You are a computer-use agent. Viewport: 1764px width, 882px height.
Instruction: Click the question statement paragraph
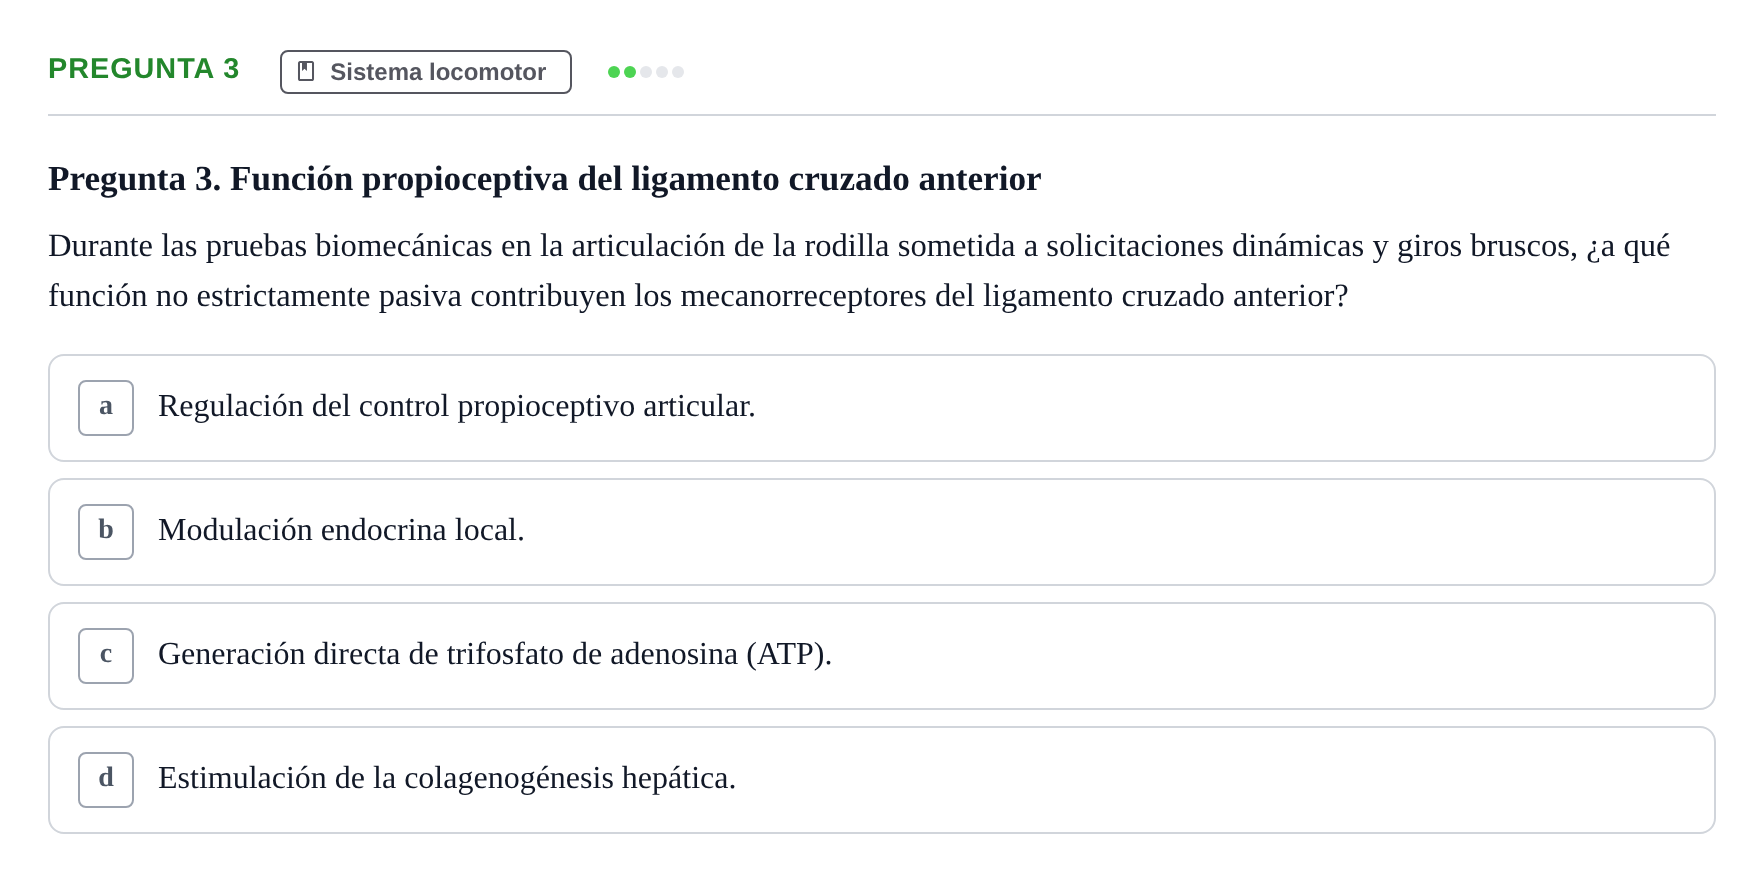pyautogui.click(x=859, y=271)
